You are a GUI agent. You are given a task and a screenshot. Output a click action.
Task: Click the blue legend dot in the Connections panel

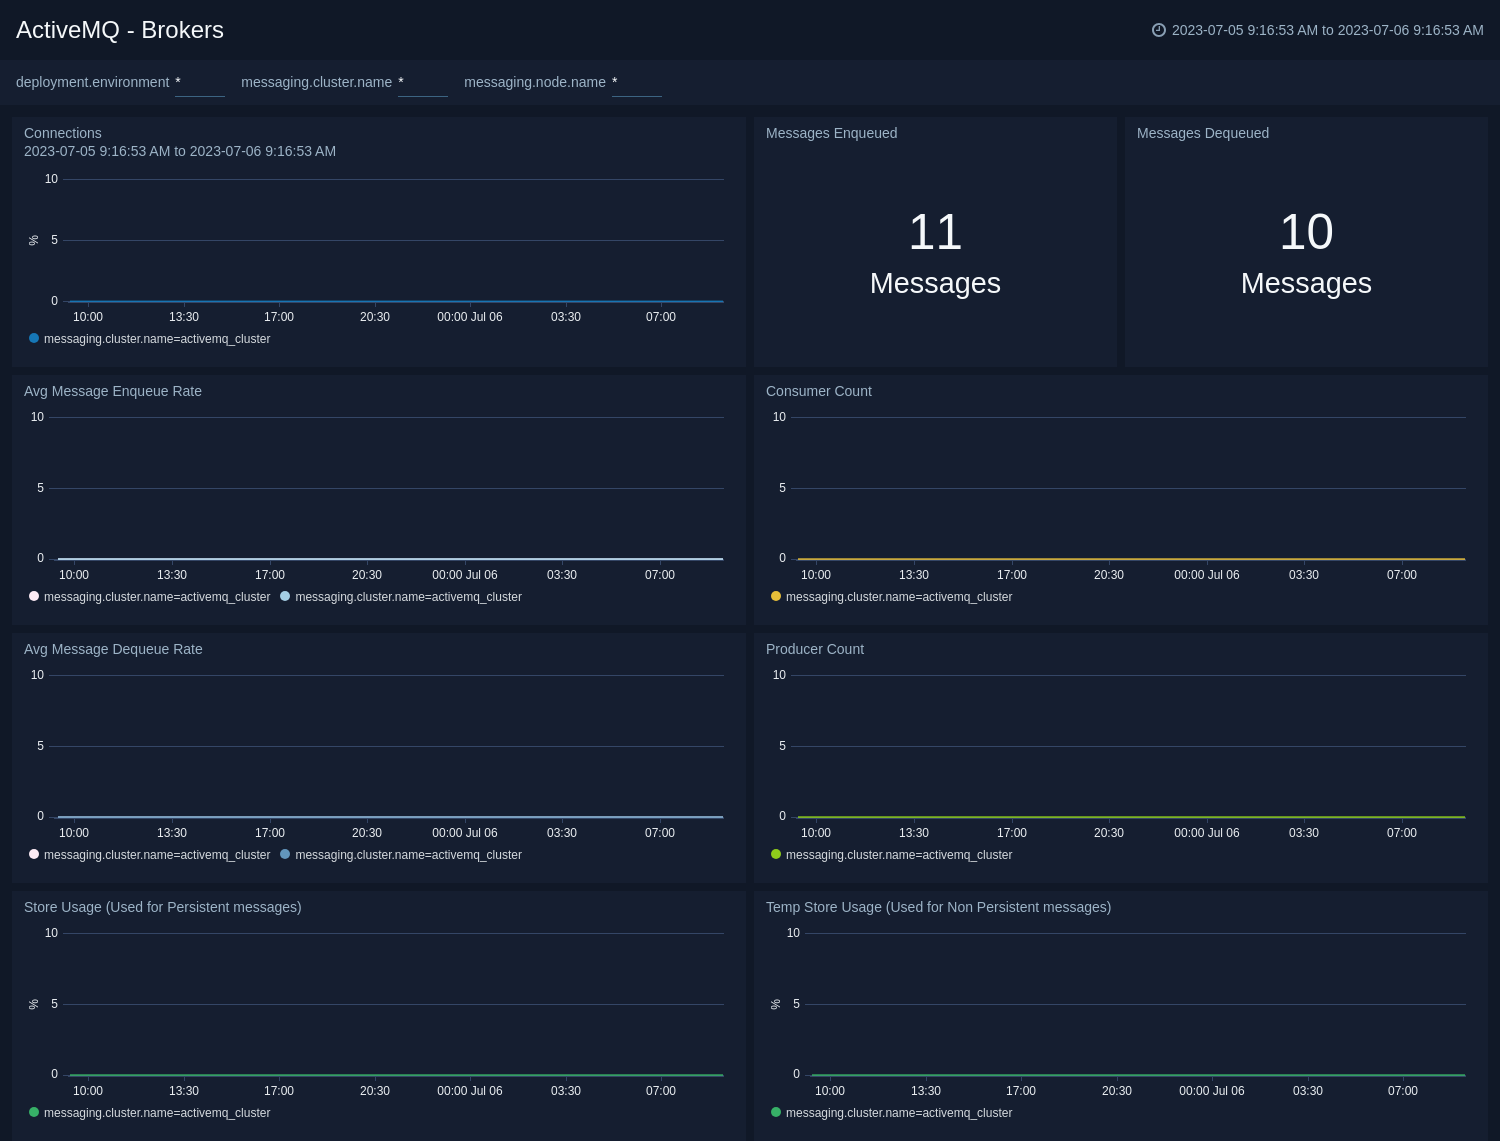pyautogui.click(x=34, y=338)
